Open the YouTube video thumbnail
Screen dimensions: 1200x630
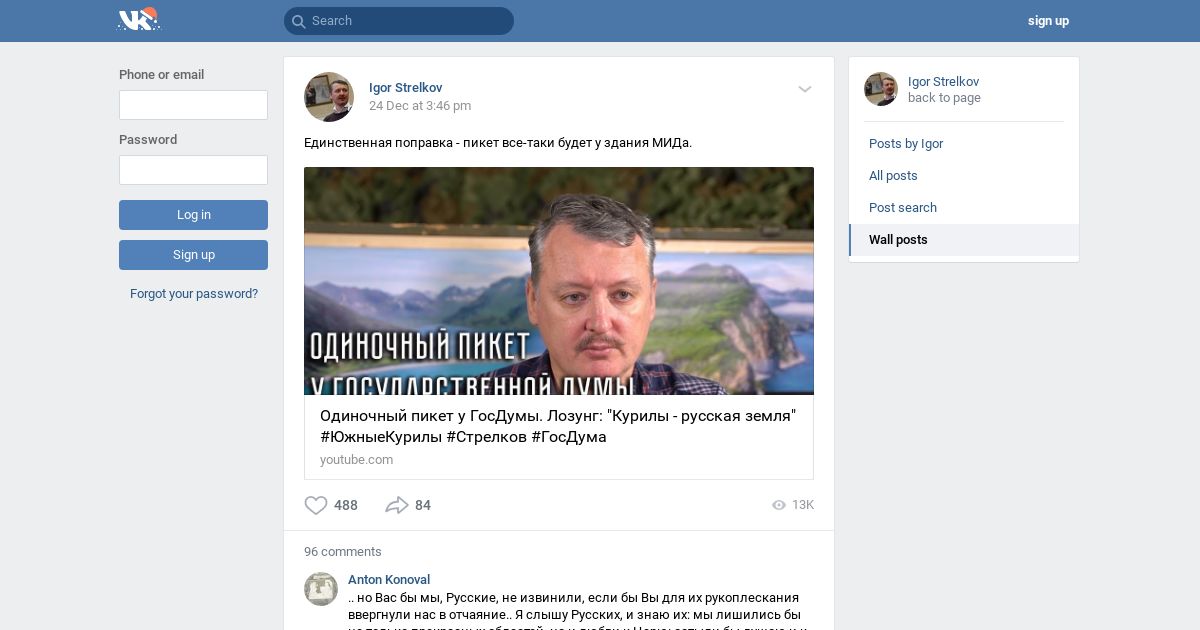pos(559,281)
